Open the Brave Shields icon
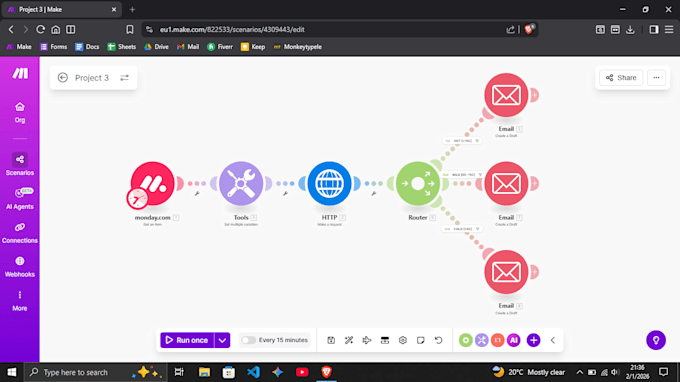The height and width of the screenshot is (382, 680). (x=530, y=29)
